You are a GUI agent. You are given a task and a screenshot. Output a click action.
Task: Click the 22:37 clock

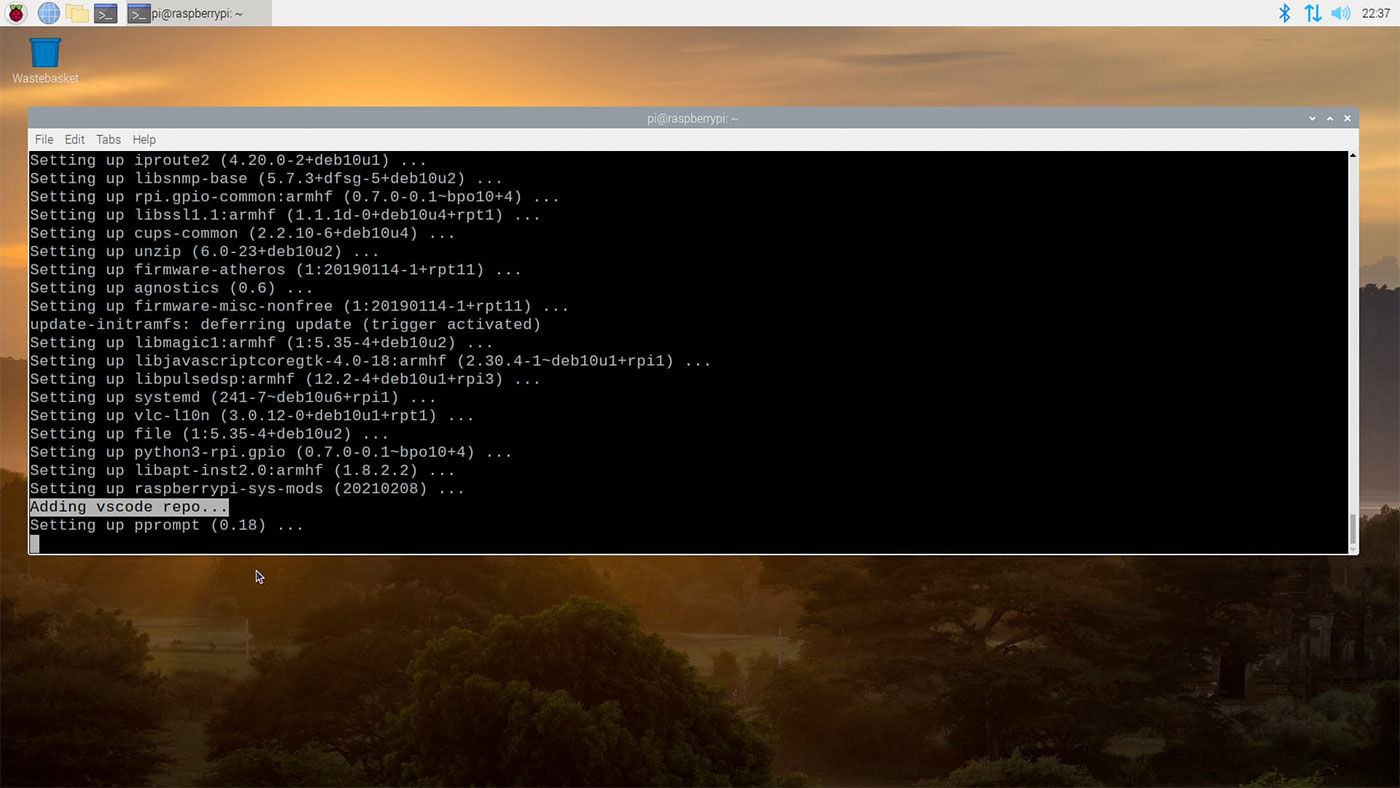1376,13
